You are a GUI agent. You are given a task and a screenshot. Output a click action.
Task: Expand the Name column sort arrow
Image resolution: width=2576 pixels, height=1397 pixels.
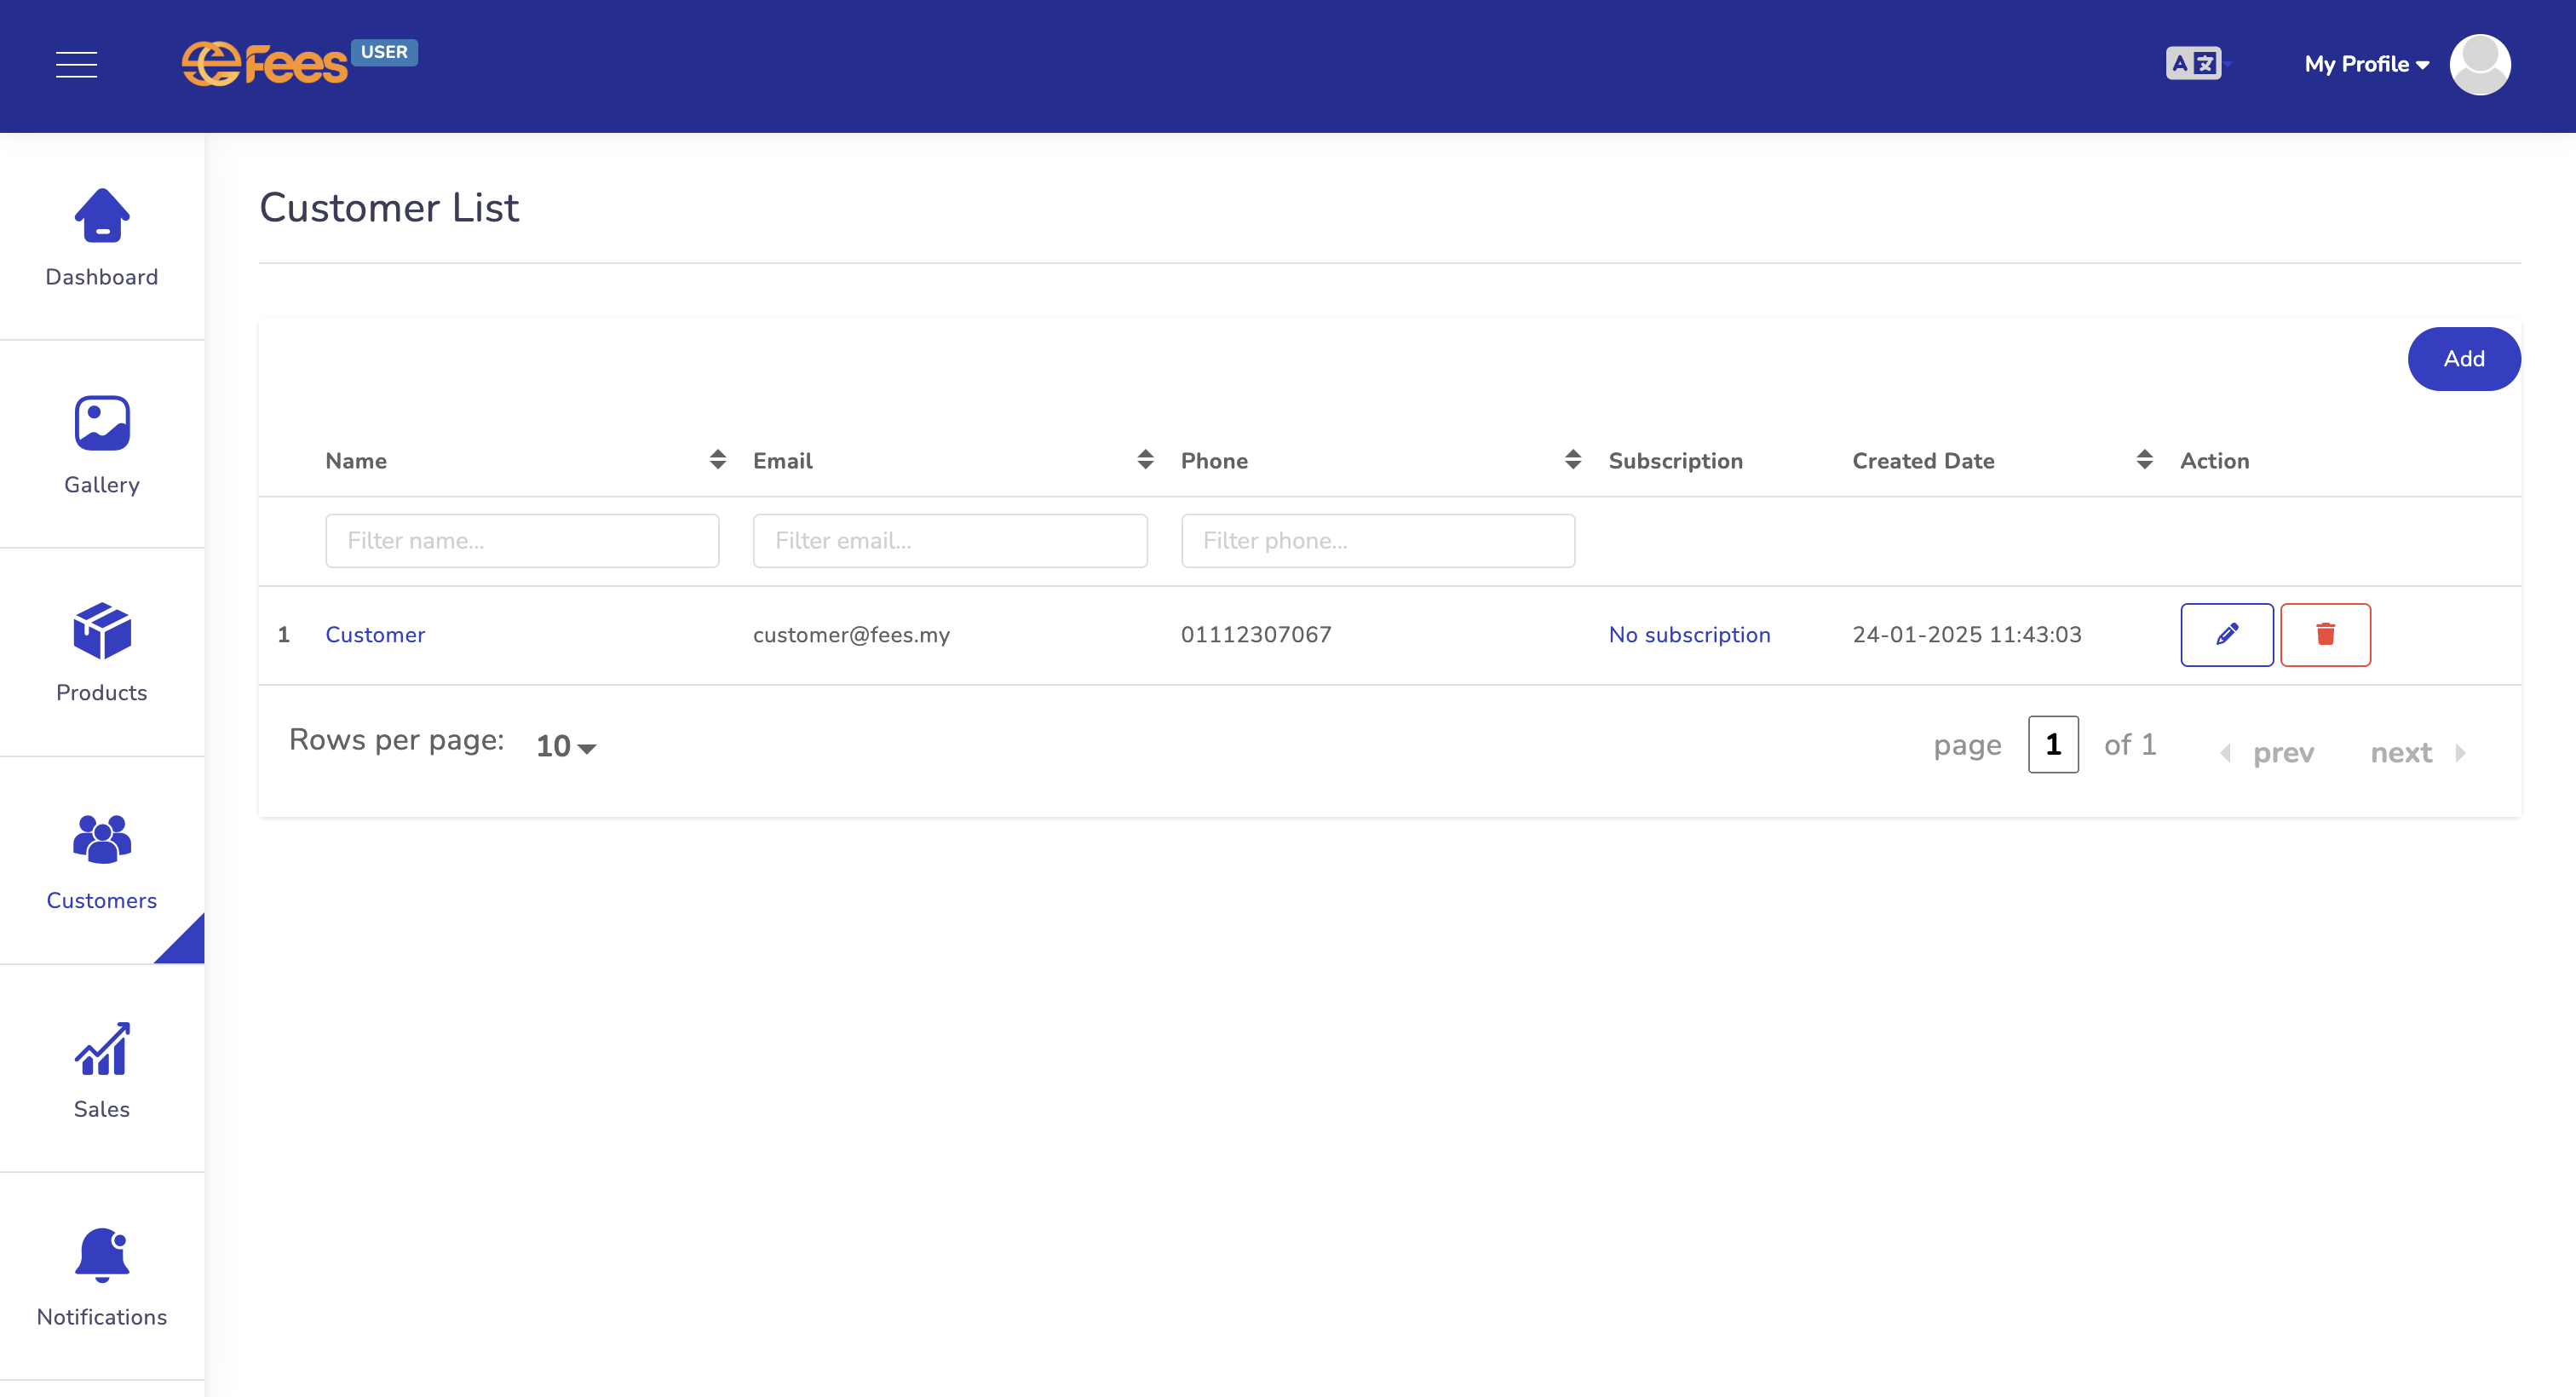click(x=717, y=459)
